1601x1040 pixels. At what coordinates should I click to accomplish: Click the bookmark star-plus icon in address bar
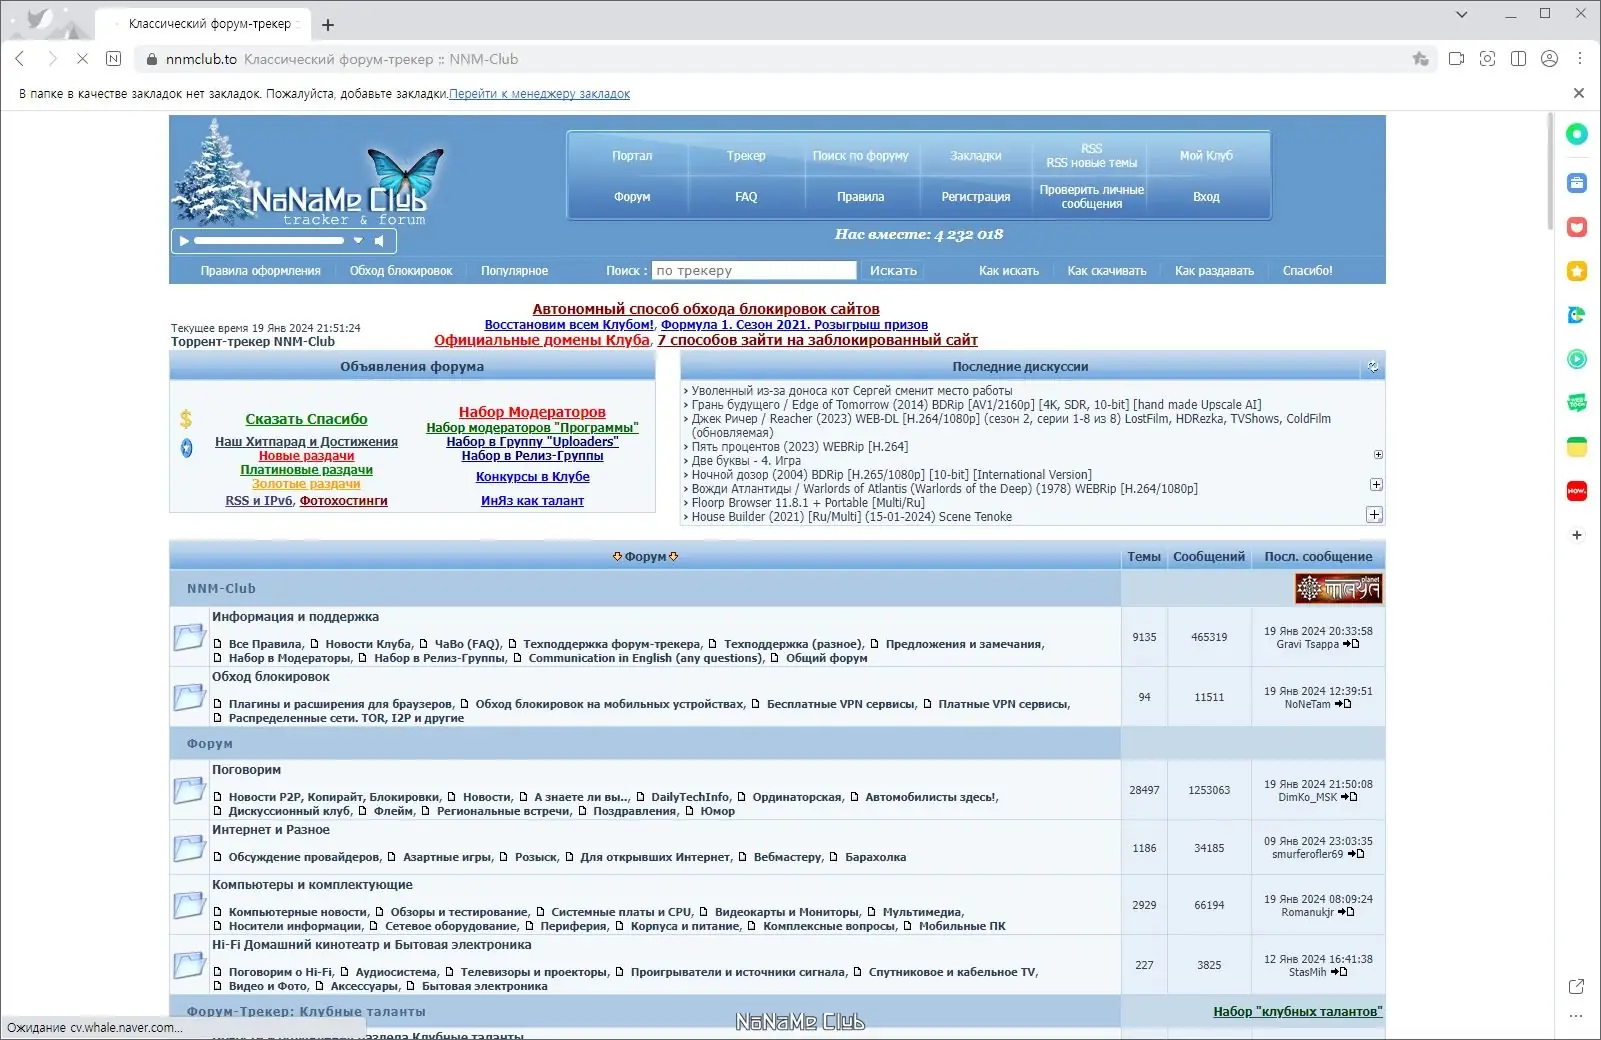click(x=1420, y=59)
